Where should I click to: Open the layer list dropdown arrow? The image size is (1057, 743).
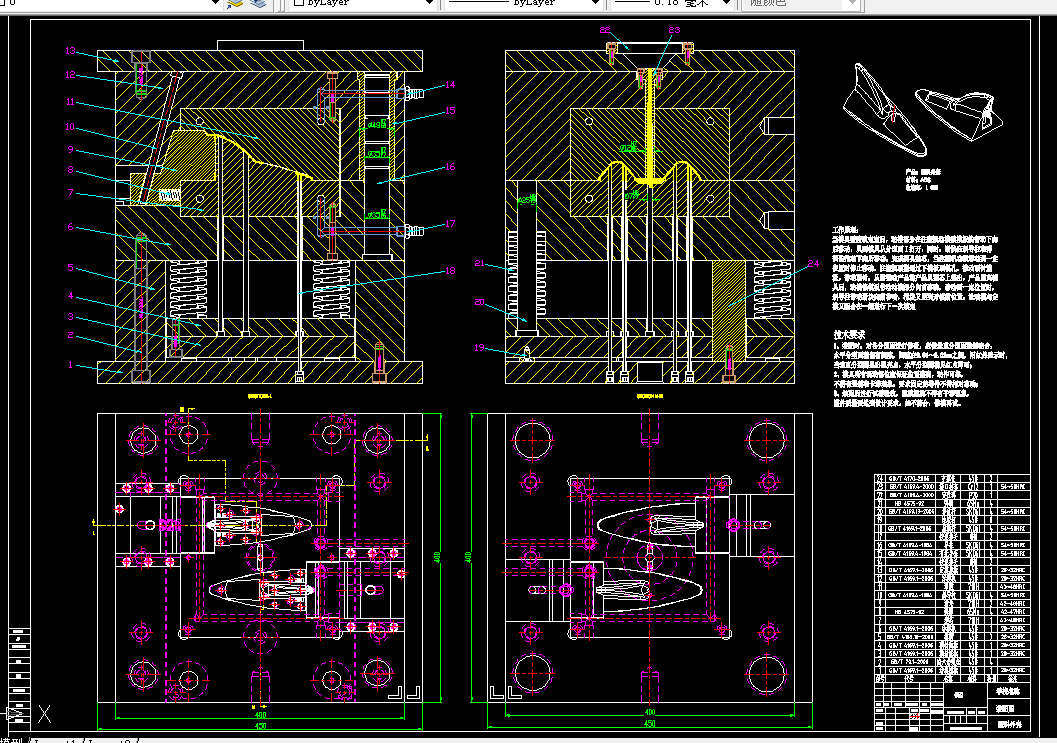[x=215, y=3]
